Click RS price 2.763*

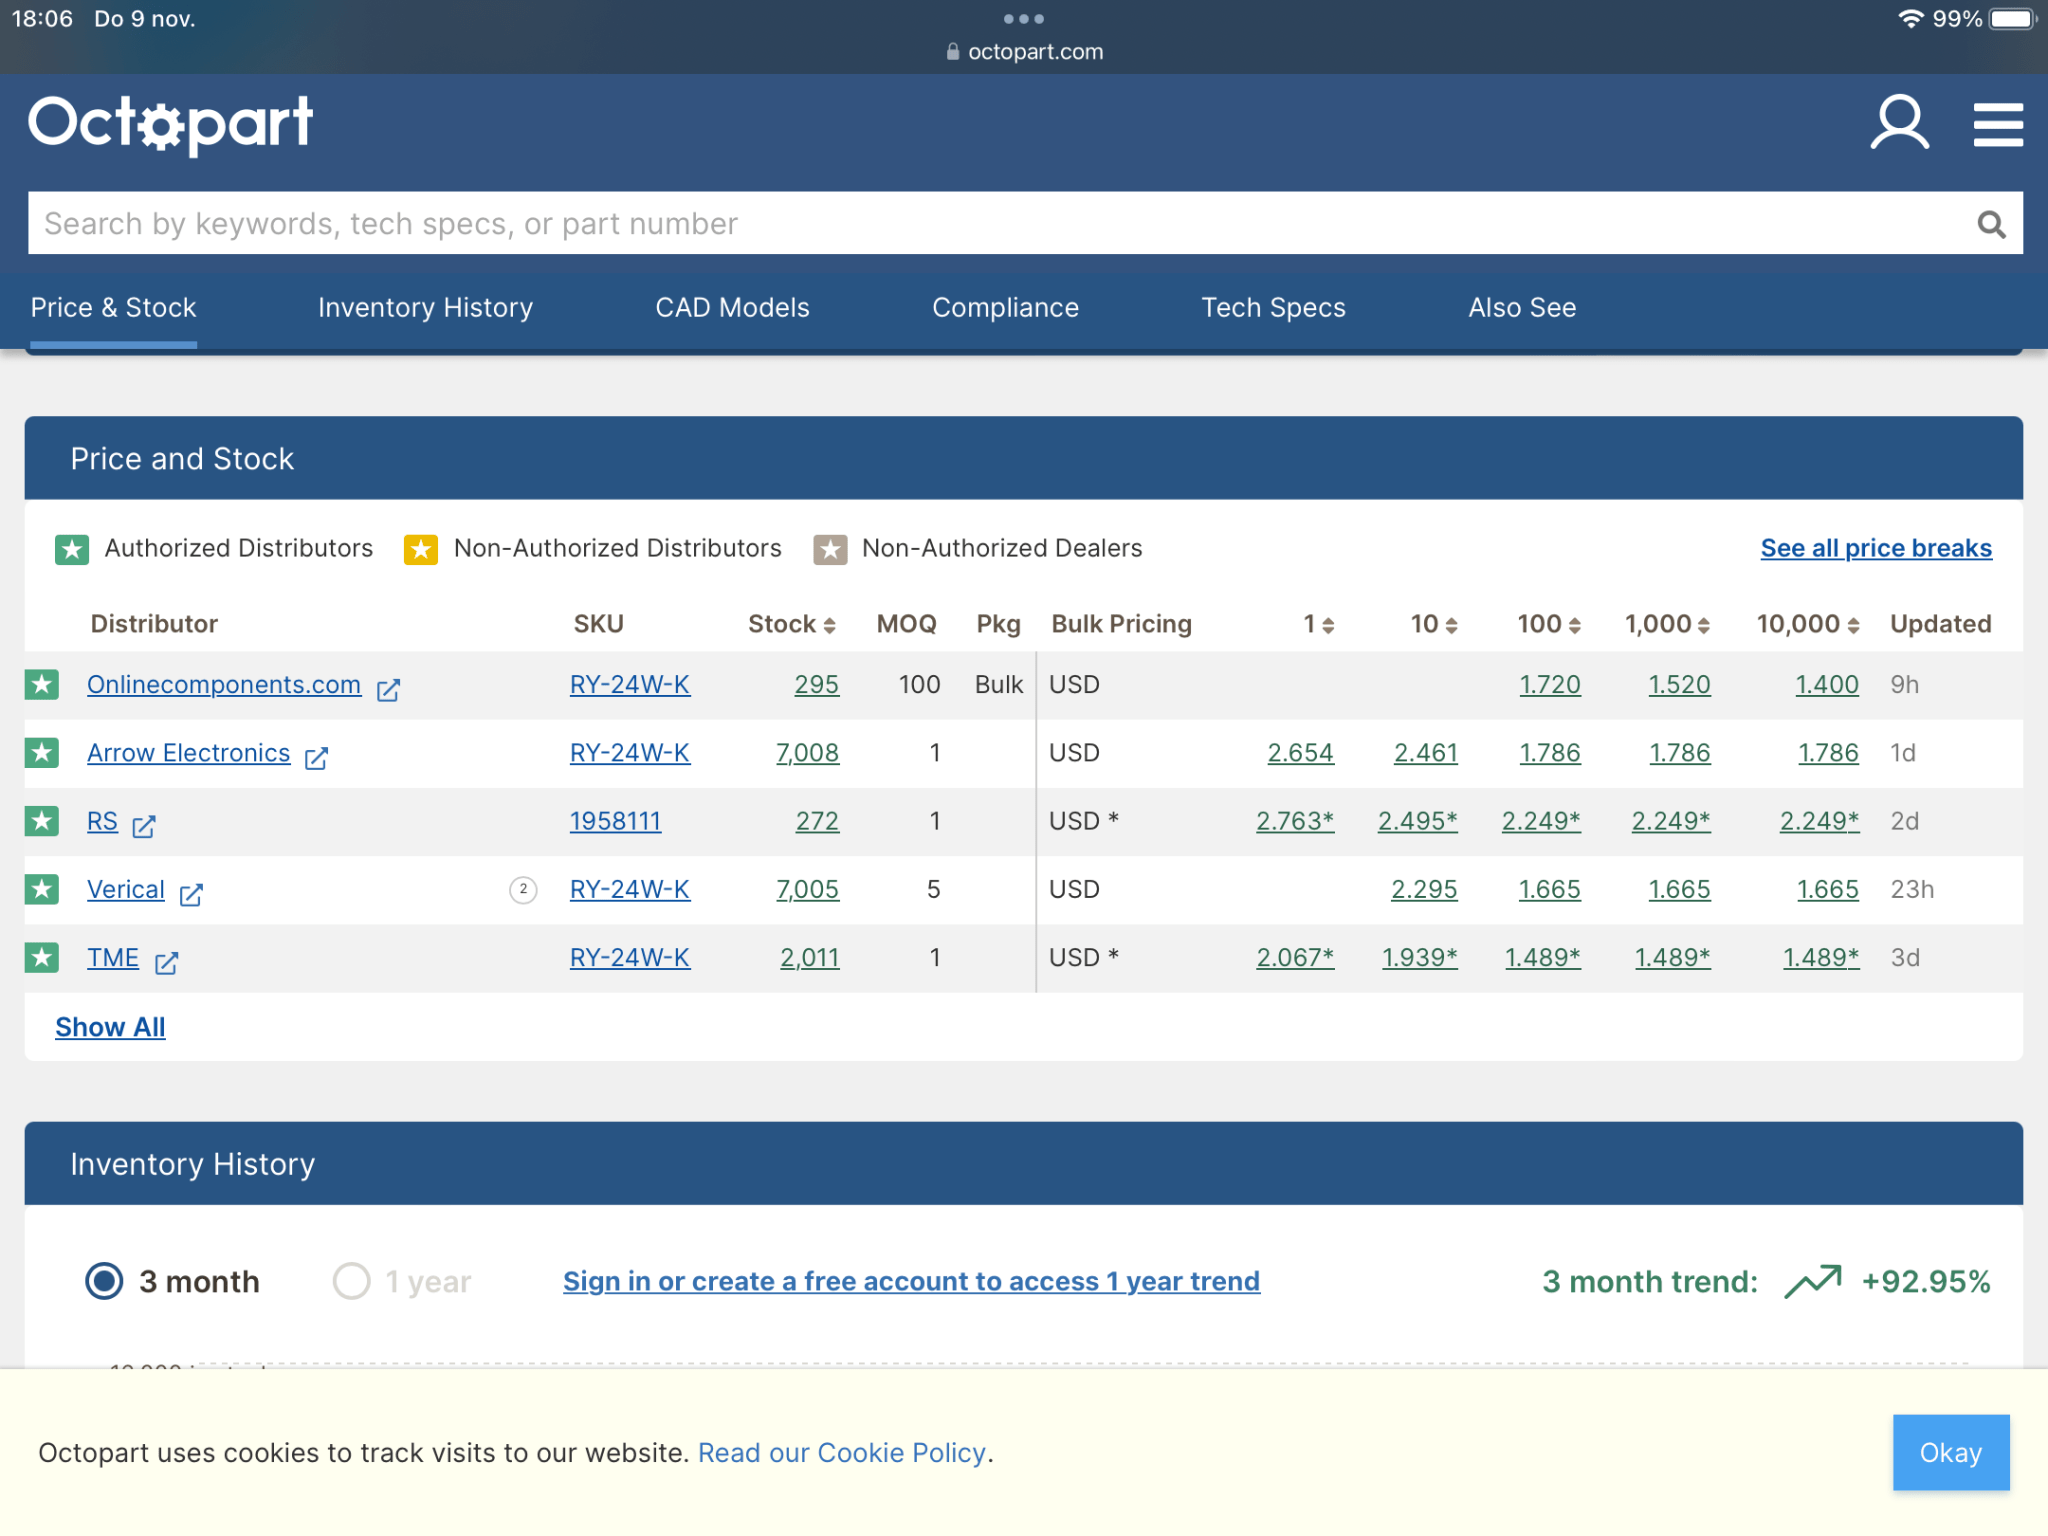coord(1295,821)
